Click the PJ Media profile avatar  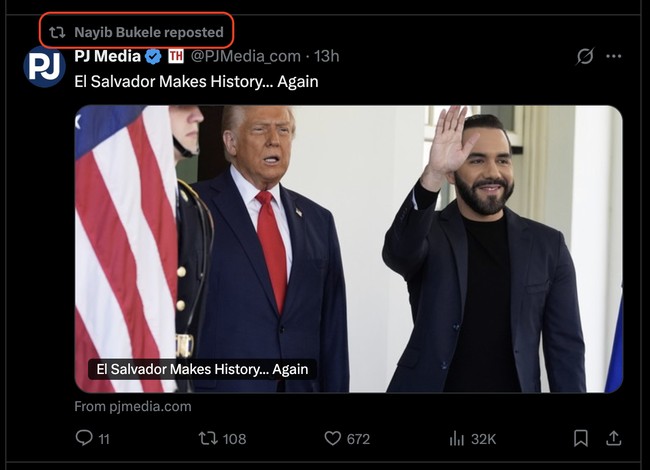44,66
